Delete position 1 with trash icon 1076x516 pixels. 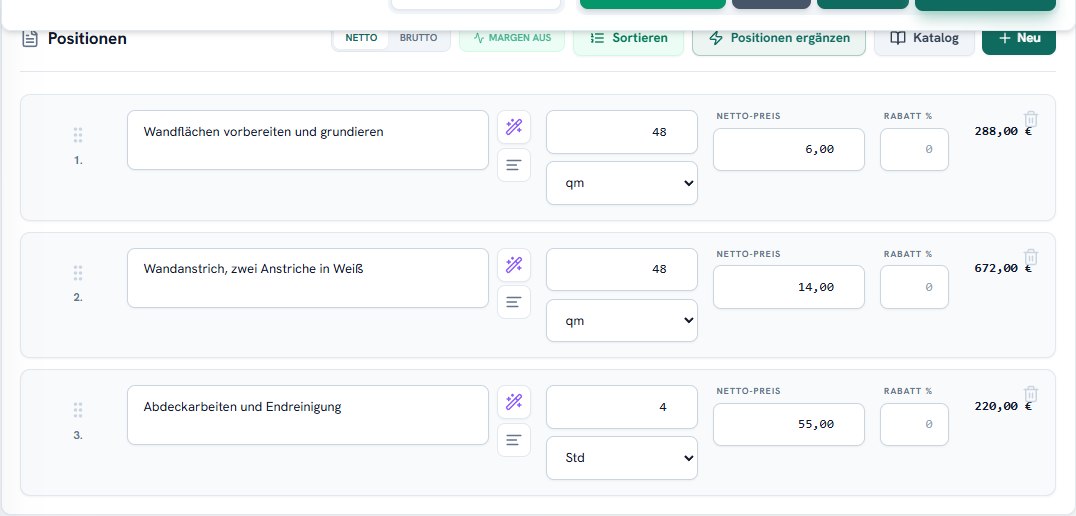(1031, 119)
